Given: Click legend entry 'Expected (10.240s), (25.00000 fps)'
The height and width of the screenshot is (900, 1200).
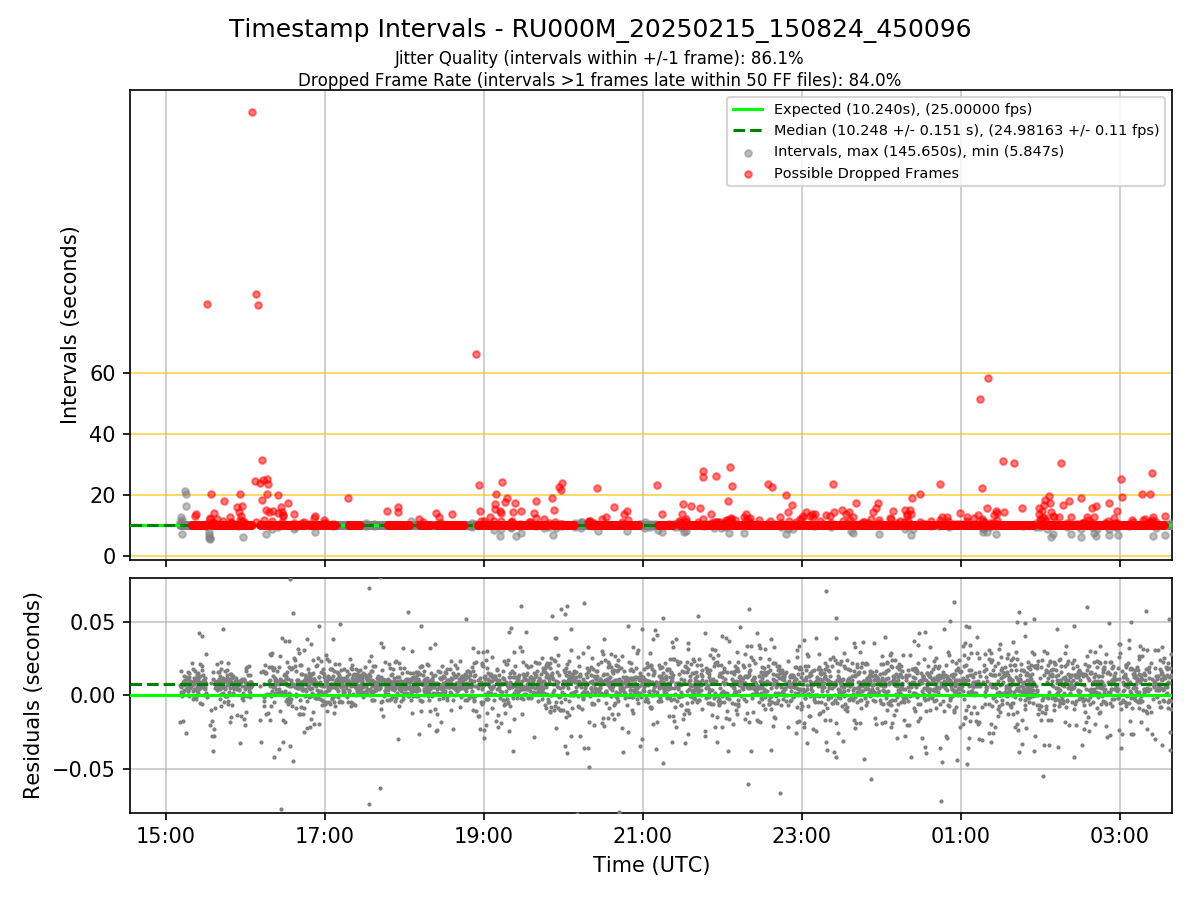Looking at the screenshot, I should 903,109.
